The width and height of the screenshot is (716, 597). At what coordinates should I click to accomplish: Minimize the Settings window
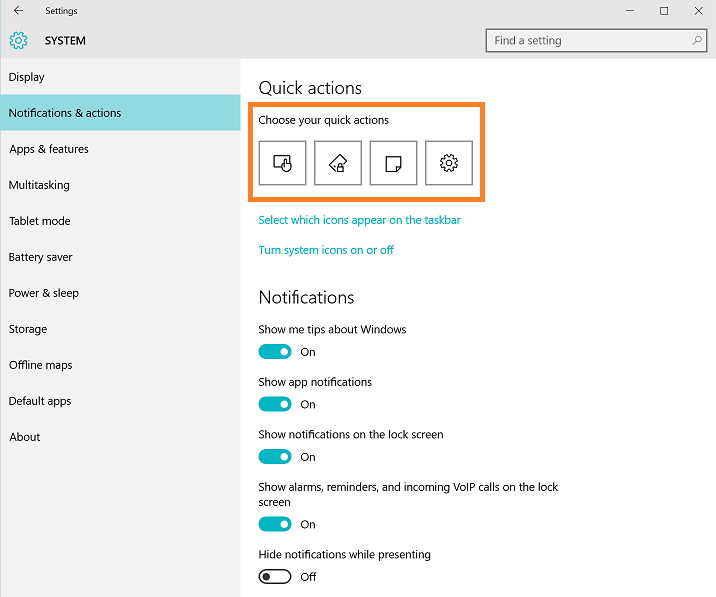[630, 11]
